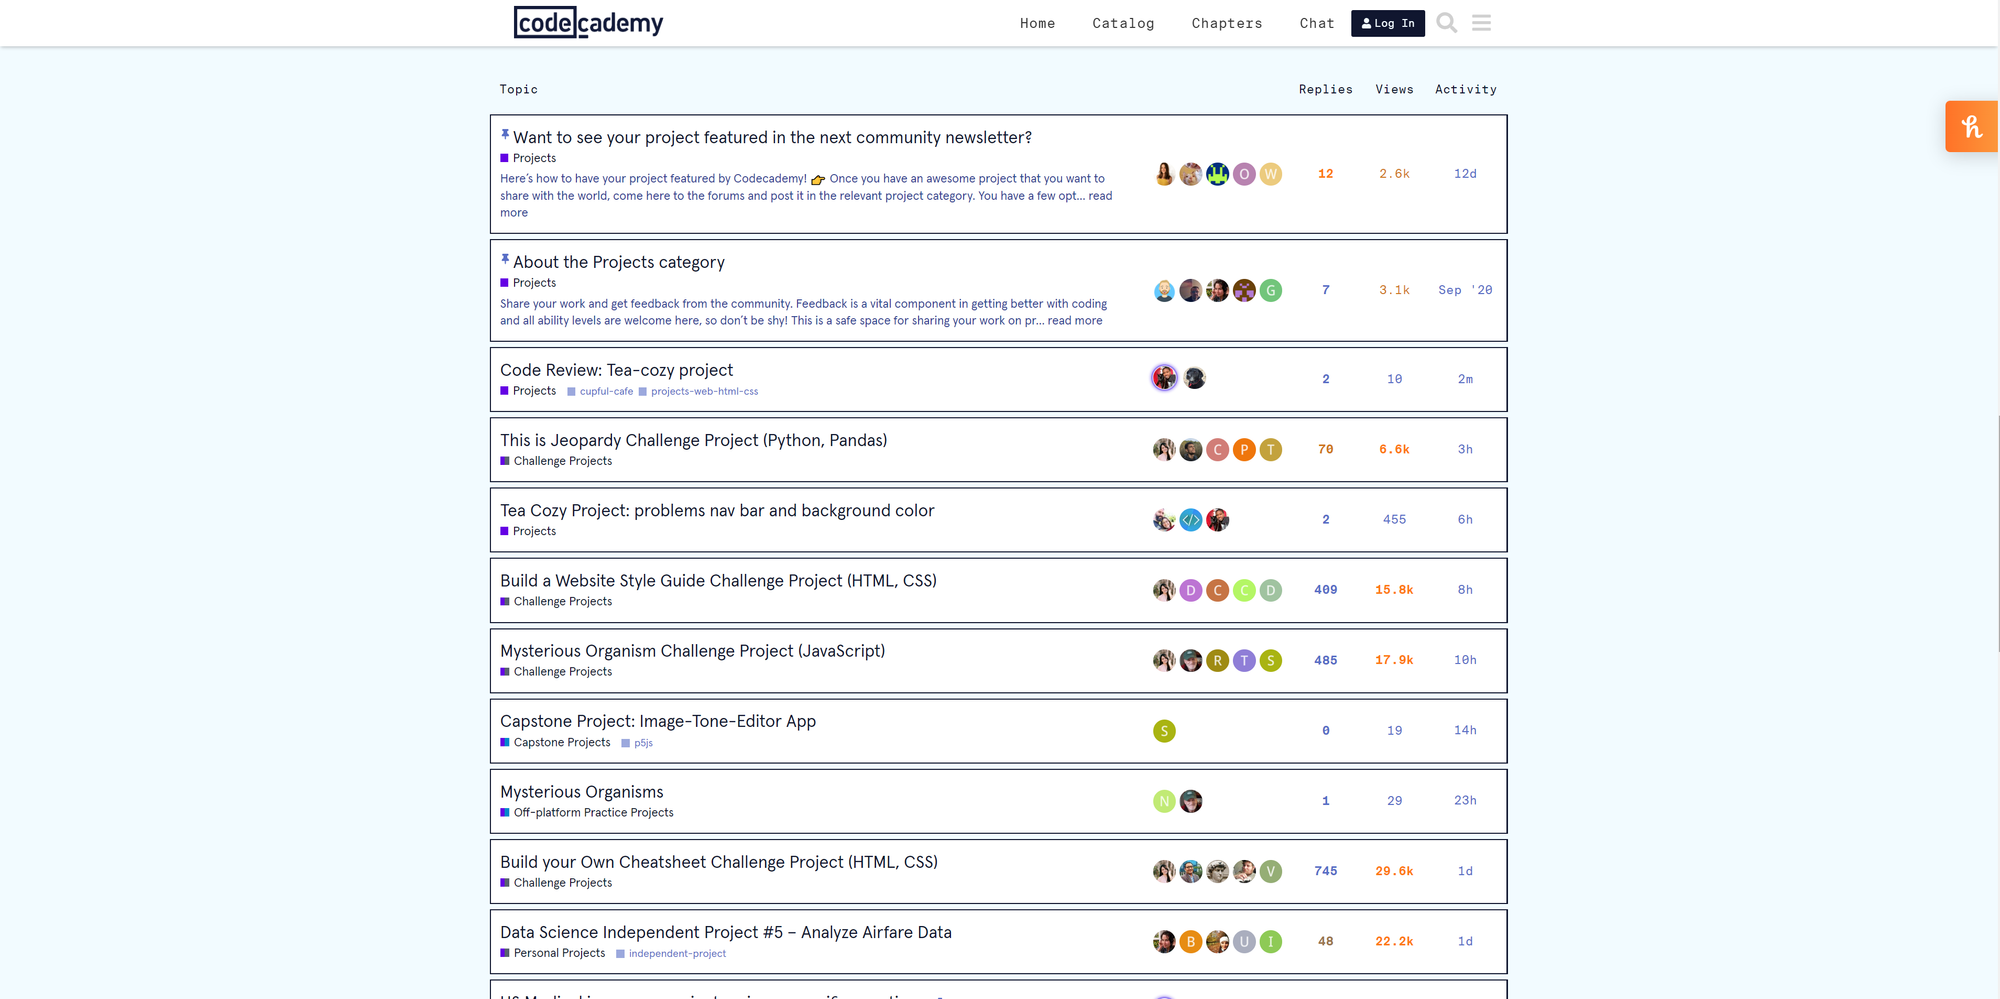Open Personal Projects category badge

pos(553,953)
